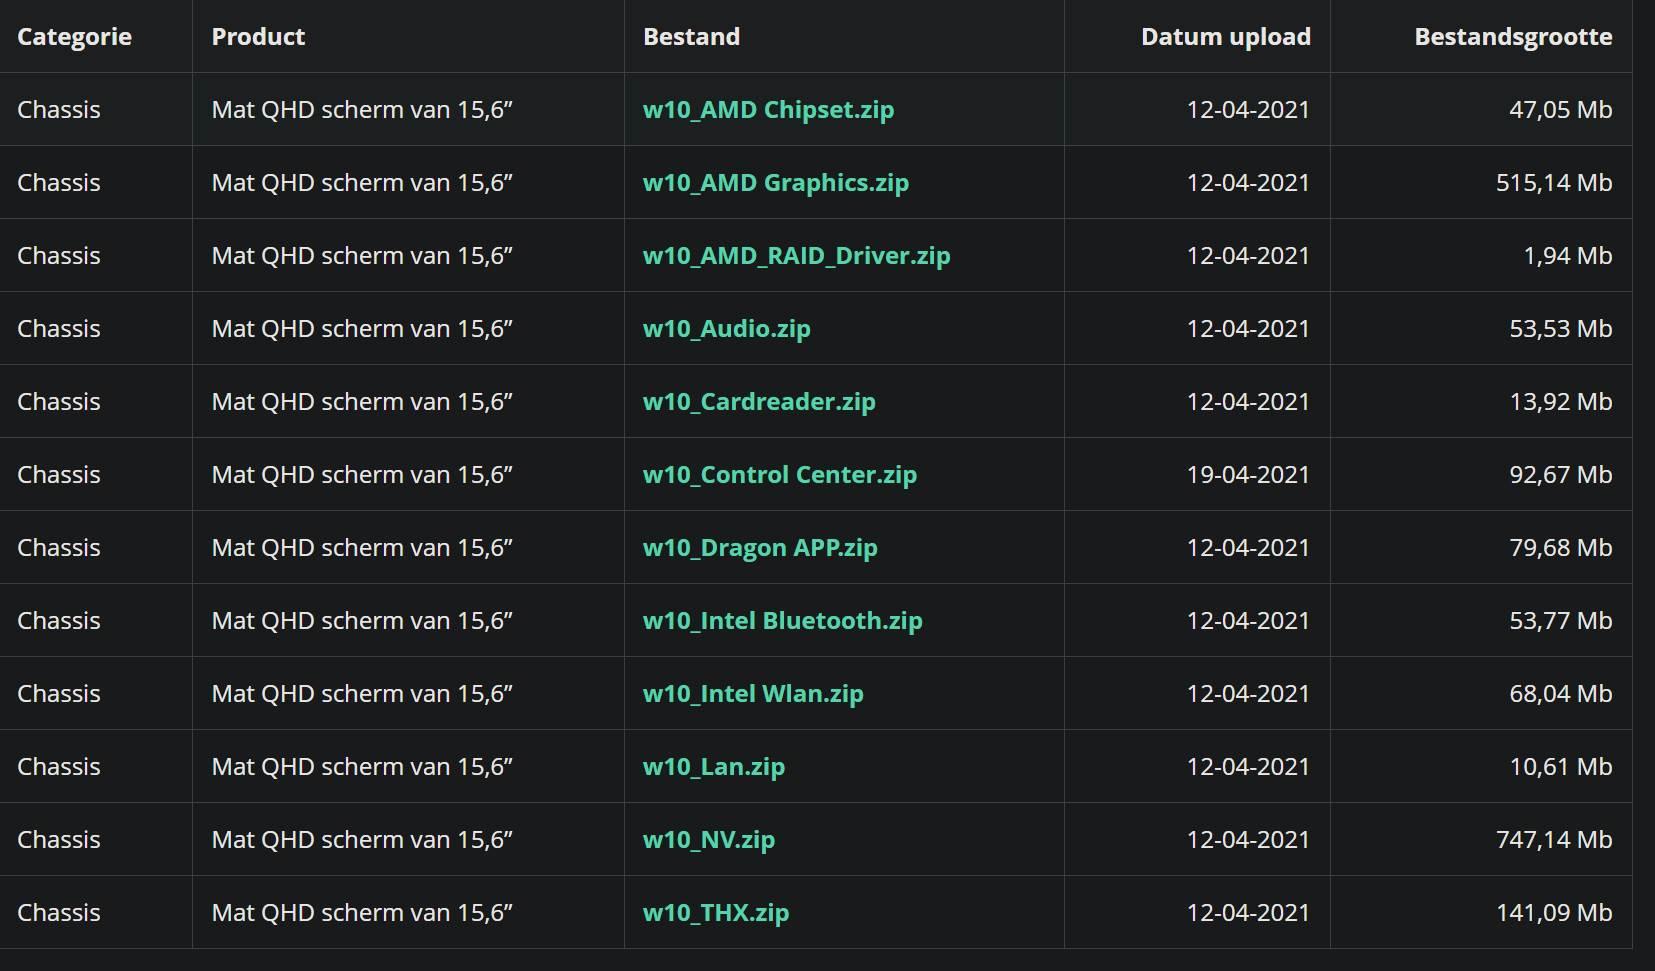Viewport: 1655px width, 971px height.
Task: Download w10_Audio.zip driver
Action: click(x=726, y=329)
